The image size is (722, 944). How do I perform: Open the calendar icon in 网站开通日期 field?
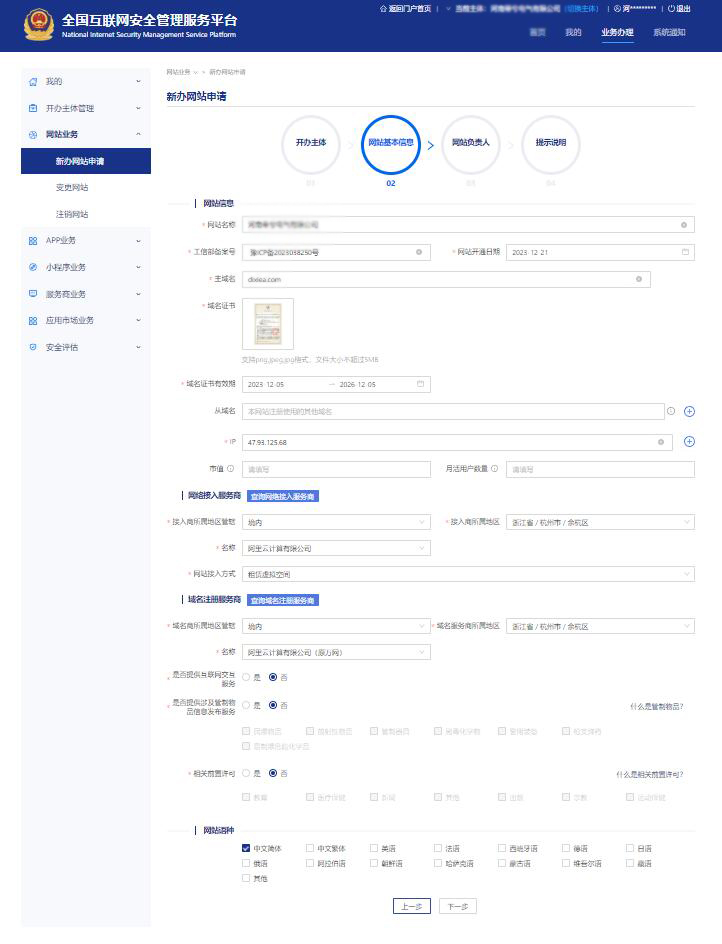[x=686, y=253]
